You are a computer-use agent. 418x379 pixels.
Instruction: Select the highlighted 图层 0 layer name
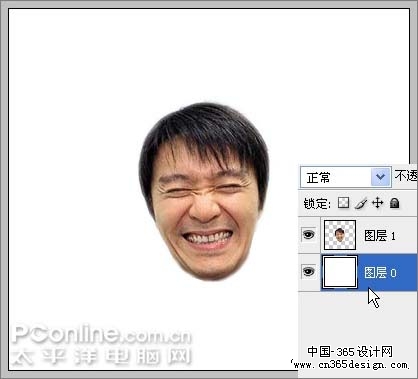(x=380, y=273)
